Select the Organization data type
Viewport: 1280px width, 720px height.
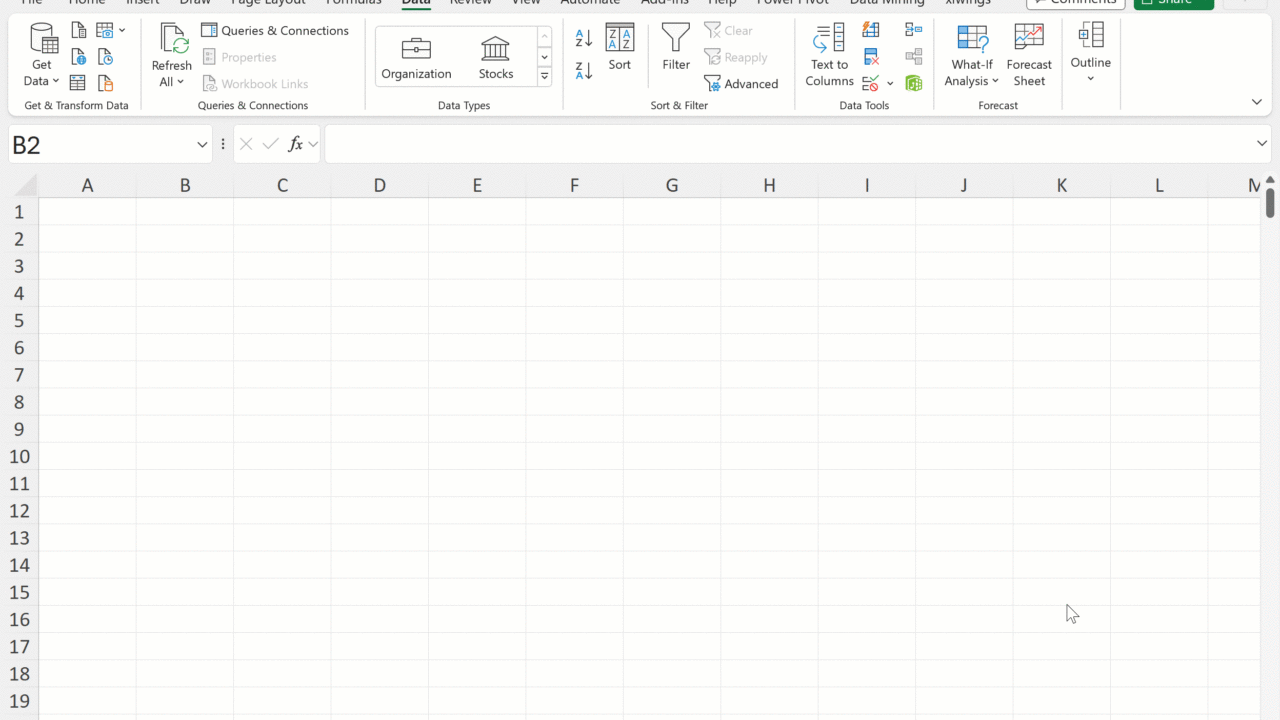(x=416, y=57)
